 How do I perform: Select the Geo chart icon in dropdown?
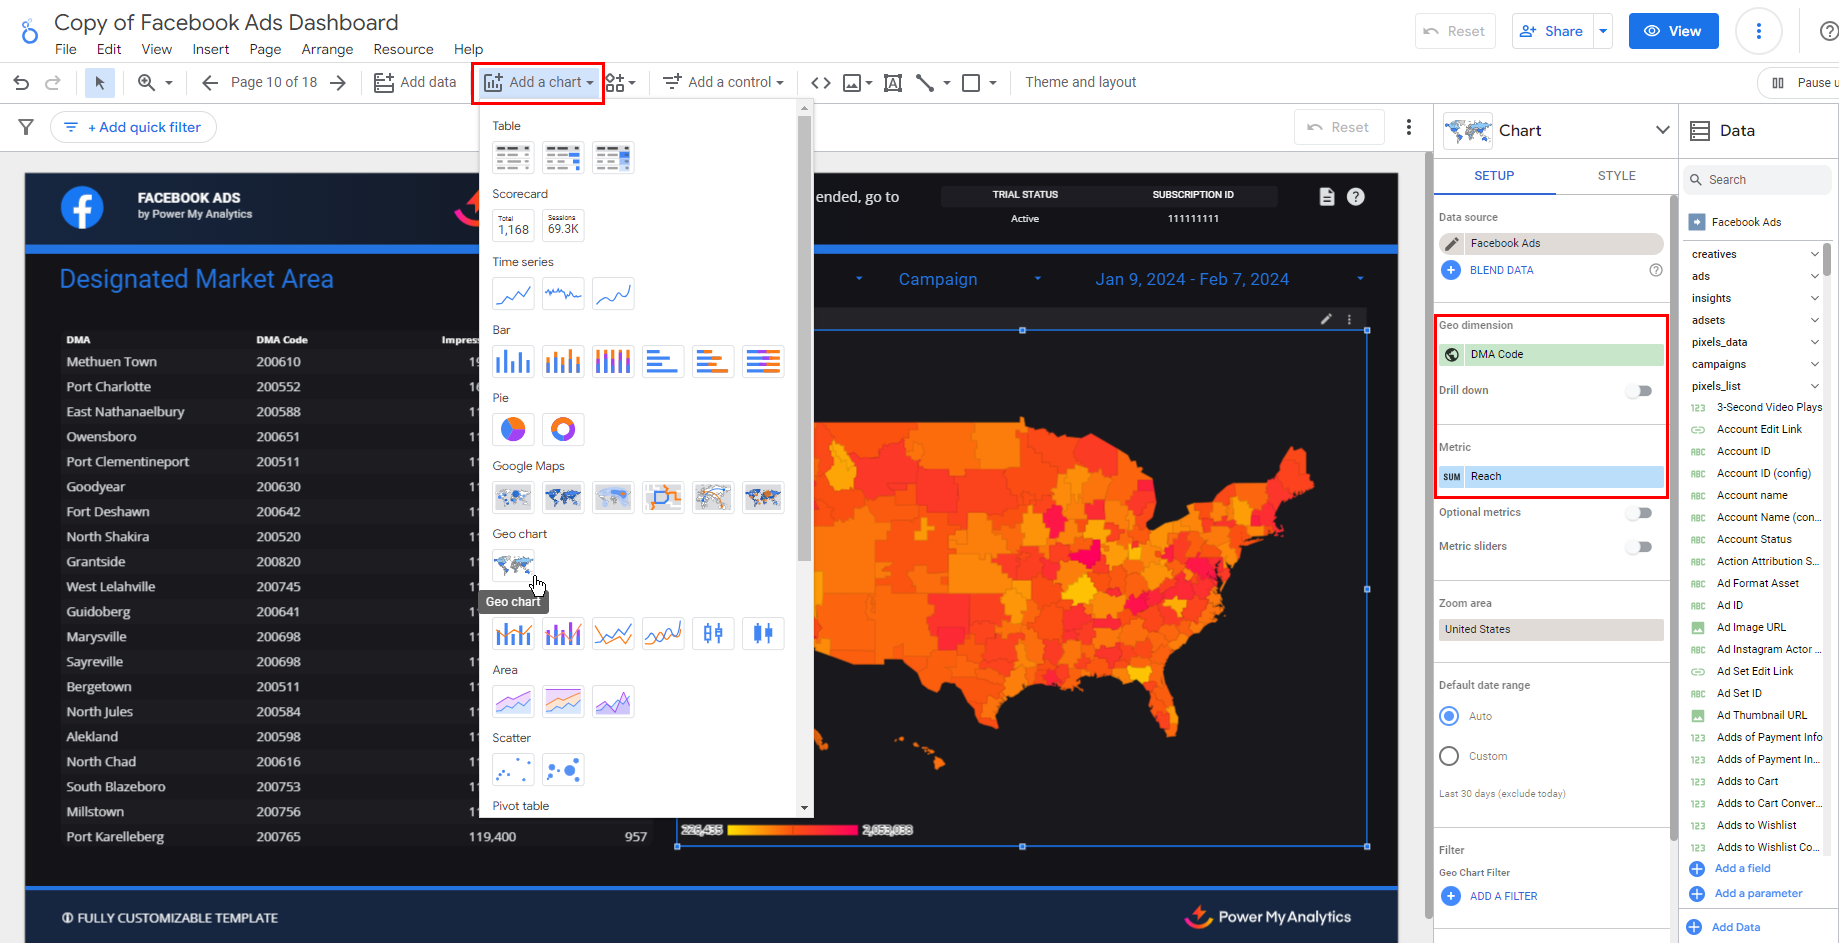point(513,565)
